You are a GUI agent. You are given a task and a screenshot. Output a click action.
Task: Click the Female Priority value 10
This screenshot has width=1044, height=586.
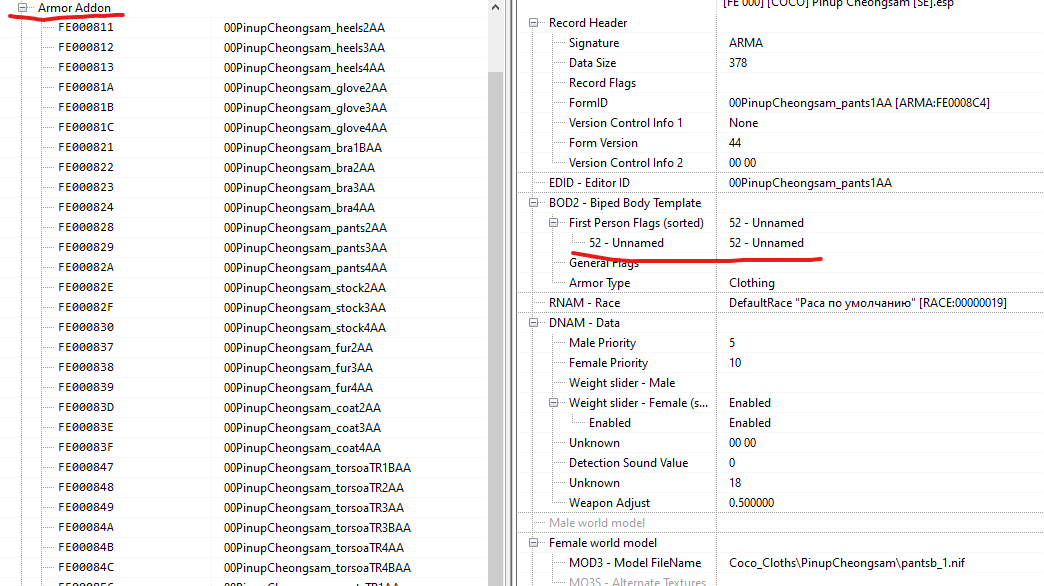pos(735,363)
